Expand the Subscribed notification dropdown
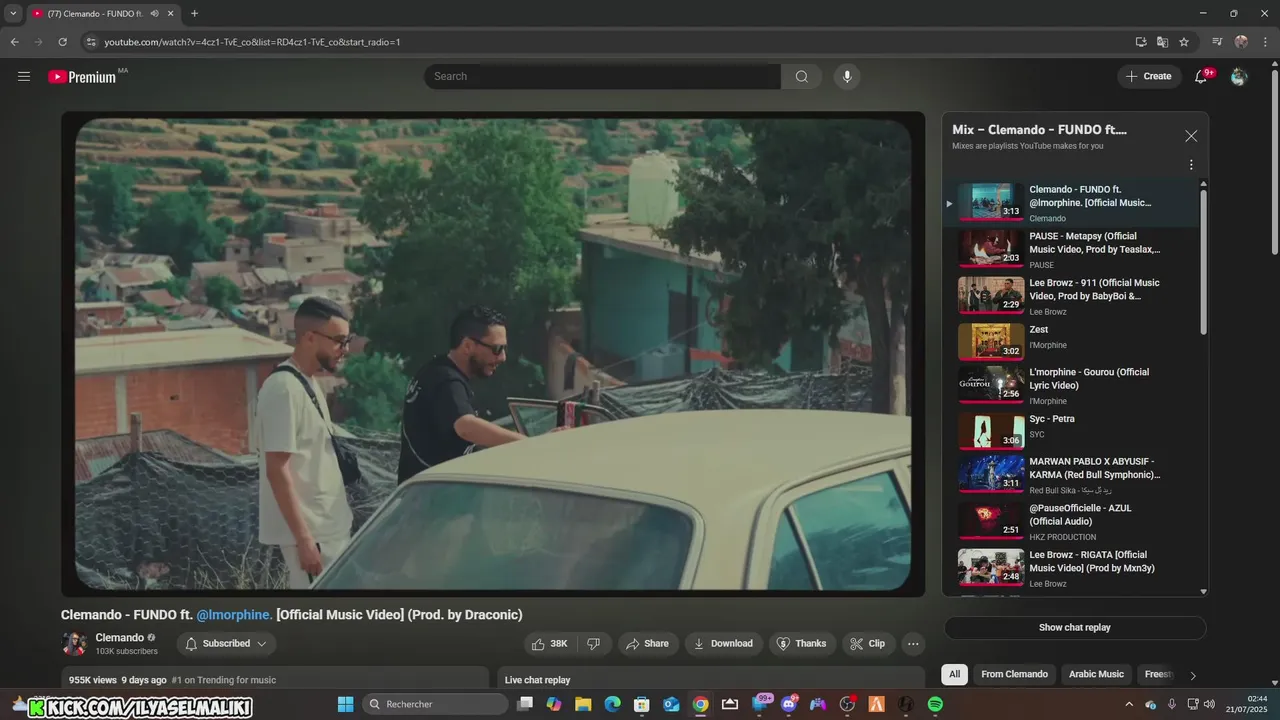 227,644
